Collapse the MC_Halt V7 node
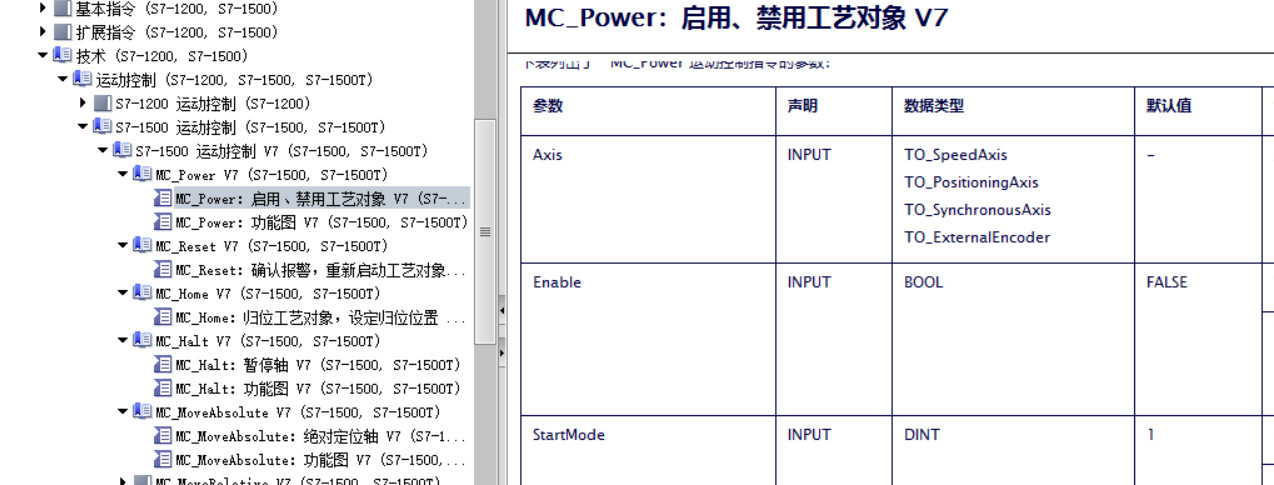Image resolution: width=1274 pixels, height=485 pixels. [122, 341]
